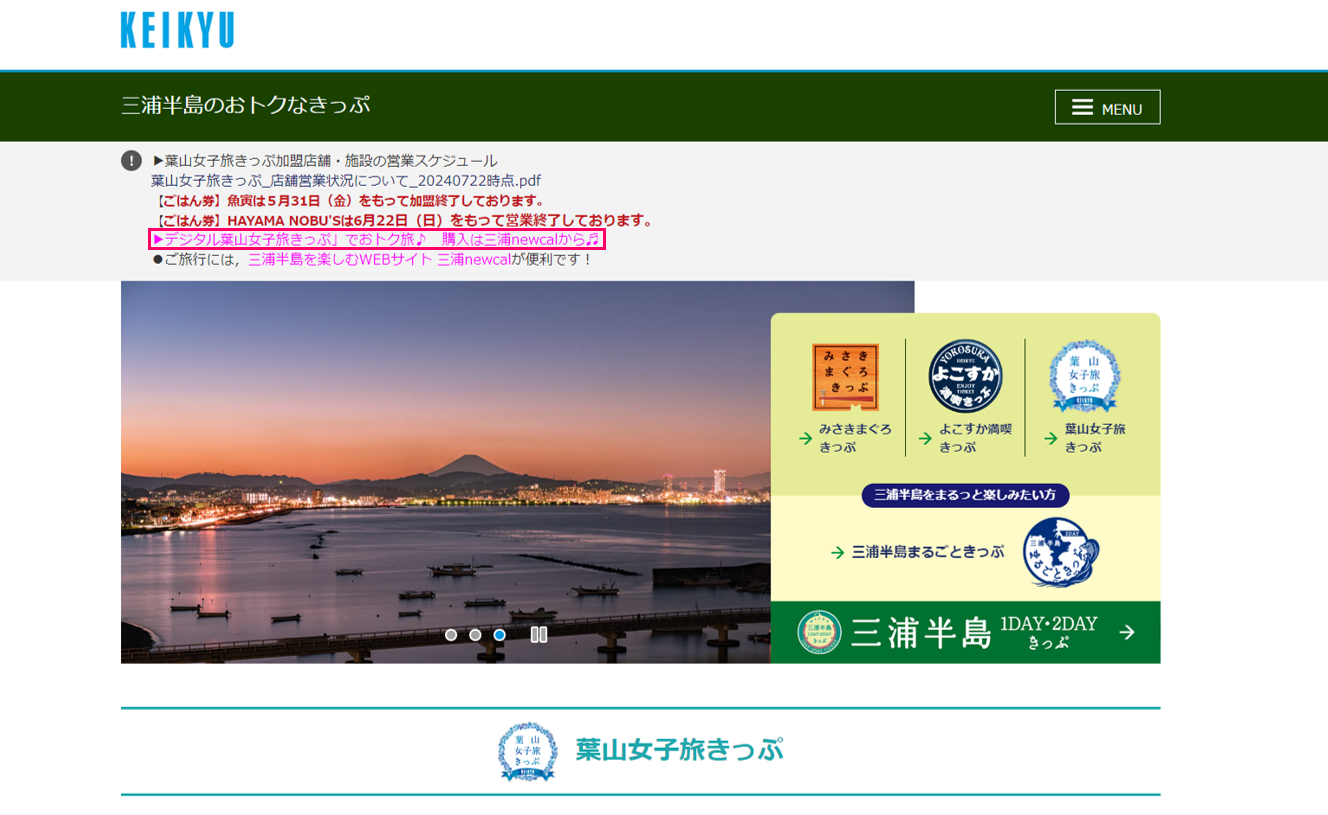Screen dimensions: 1328x815
Task: Open the 葉山女子旅きっぷ text link in side panel
Action: click(x=1085, y=438)
